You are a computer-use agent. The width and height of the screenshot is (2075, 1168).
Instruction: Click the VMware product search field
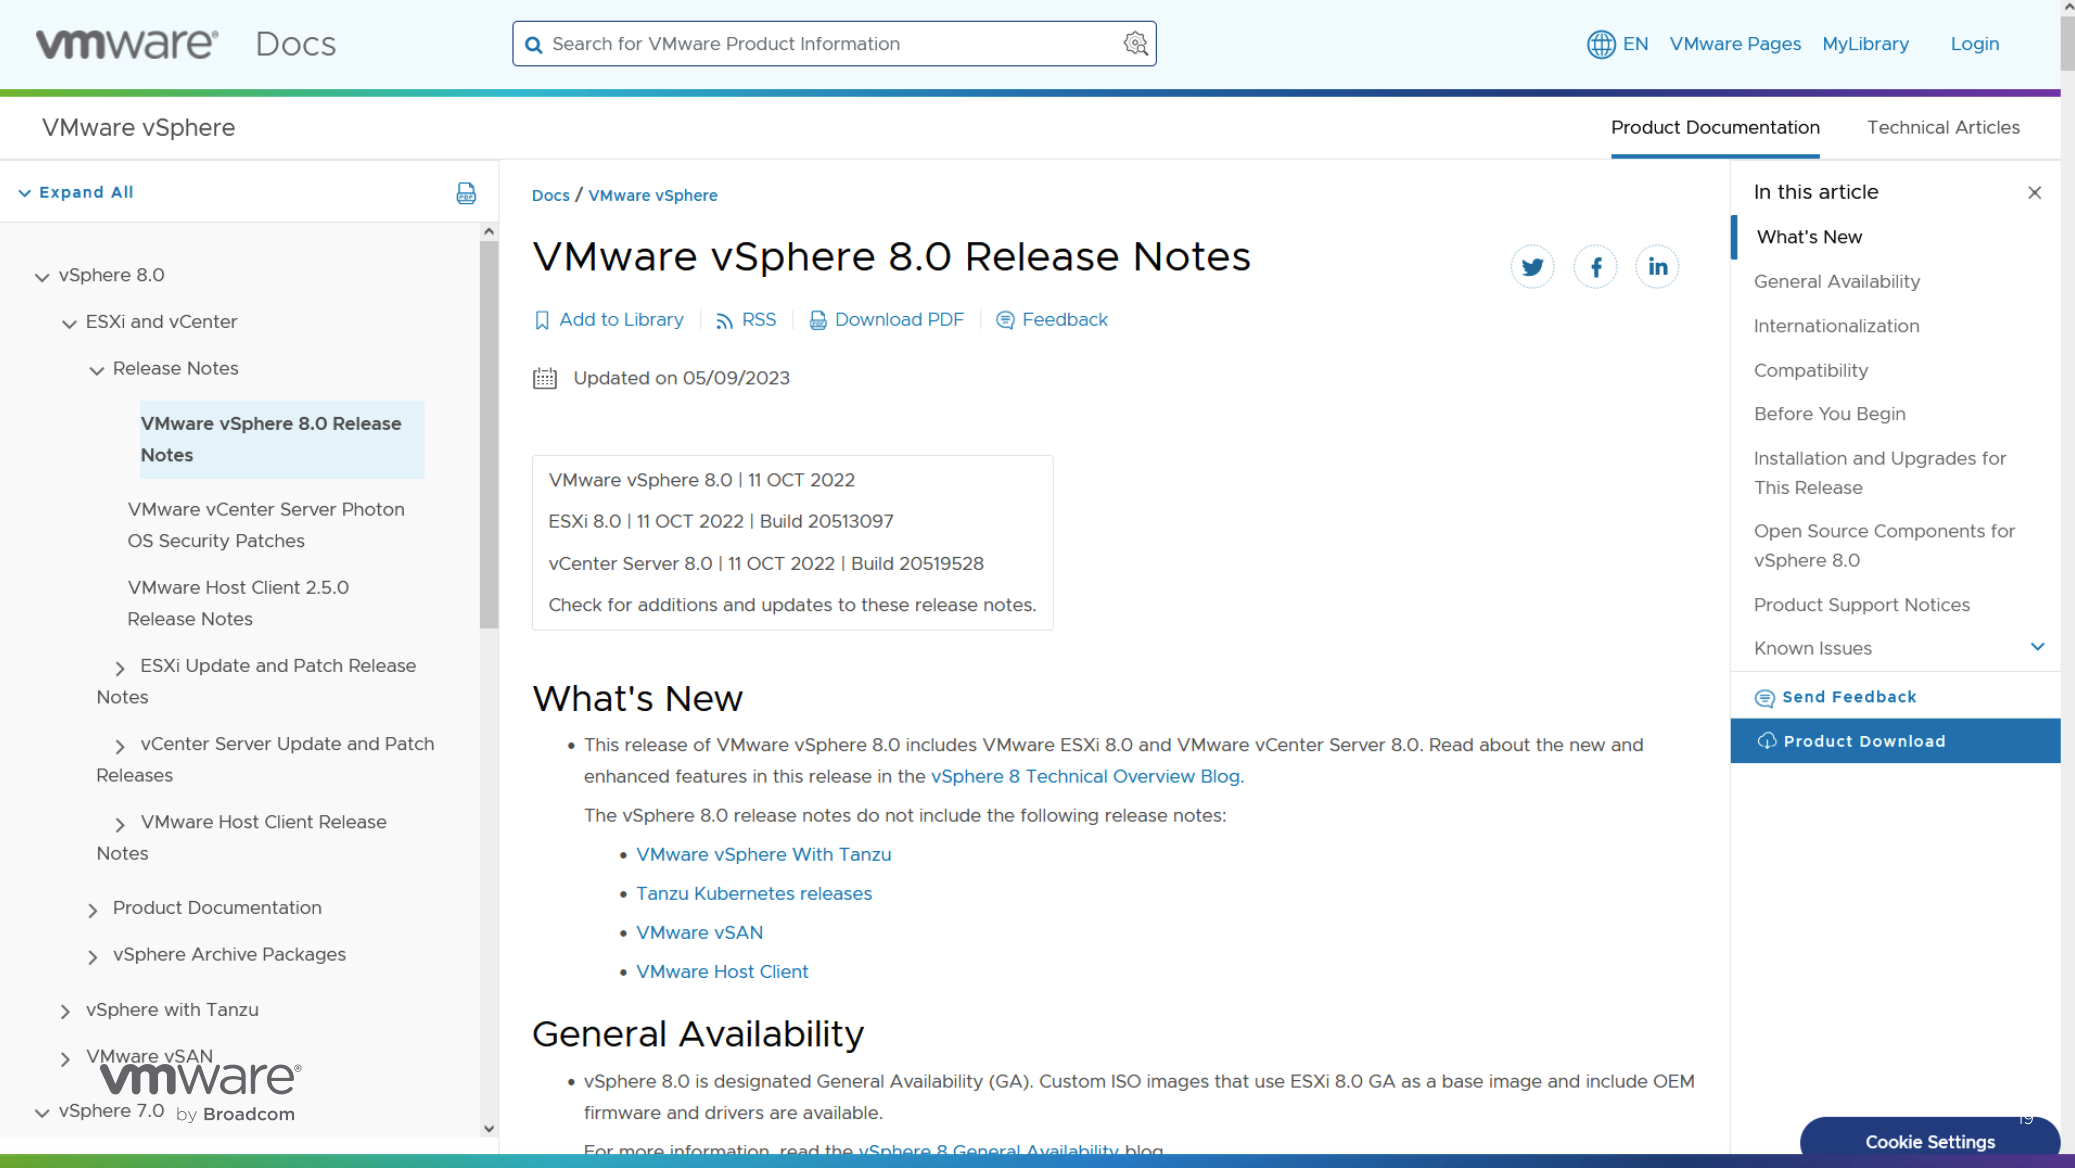coord(834,44)
